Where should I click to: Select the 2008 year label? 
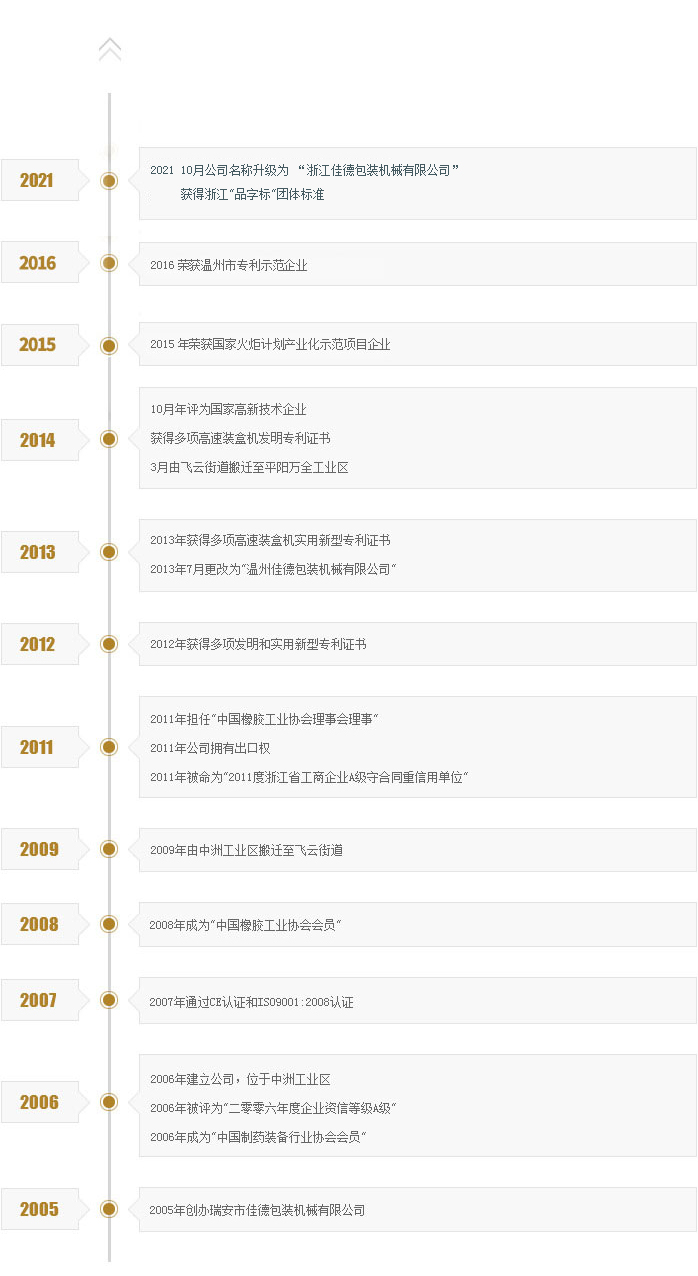coord(39,924)
